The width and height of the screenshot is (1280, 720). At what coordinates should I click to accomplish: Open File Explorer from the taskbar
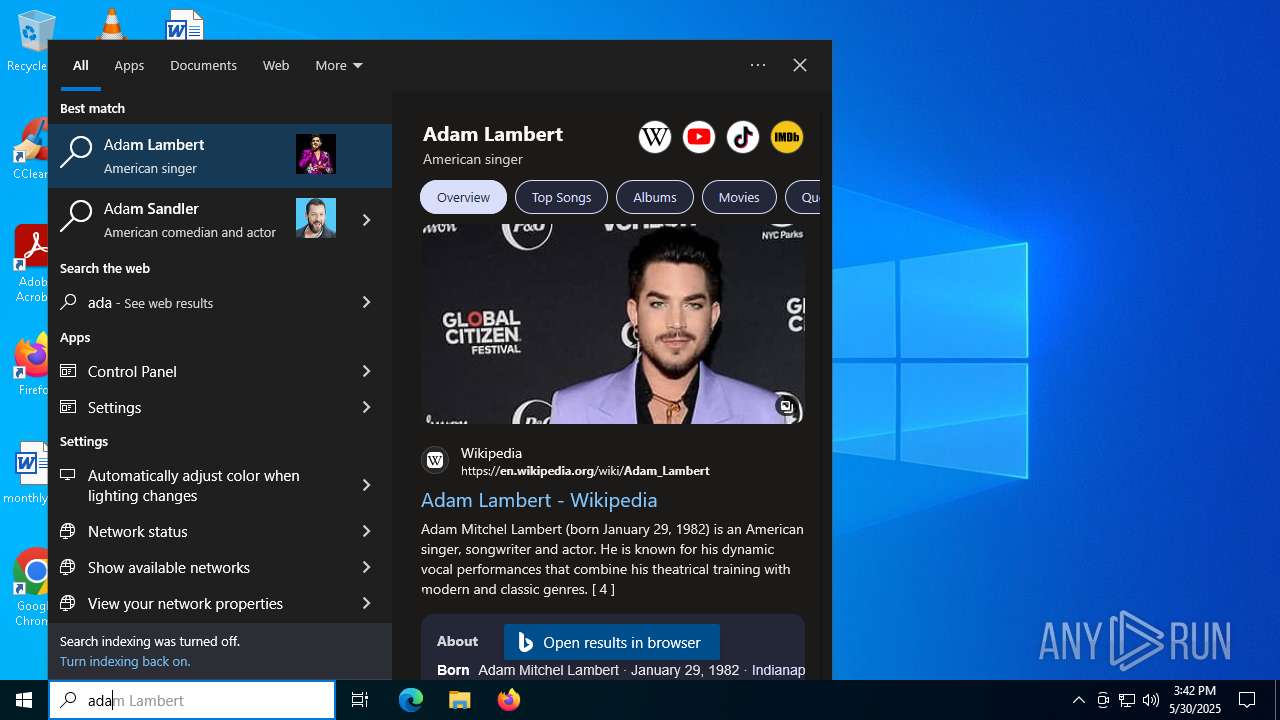click(x=460, y=700)
